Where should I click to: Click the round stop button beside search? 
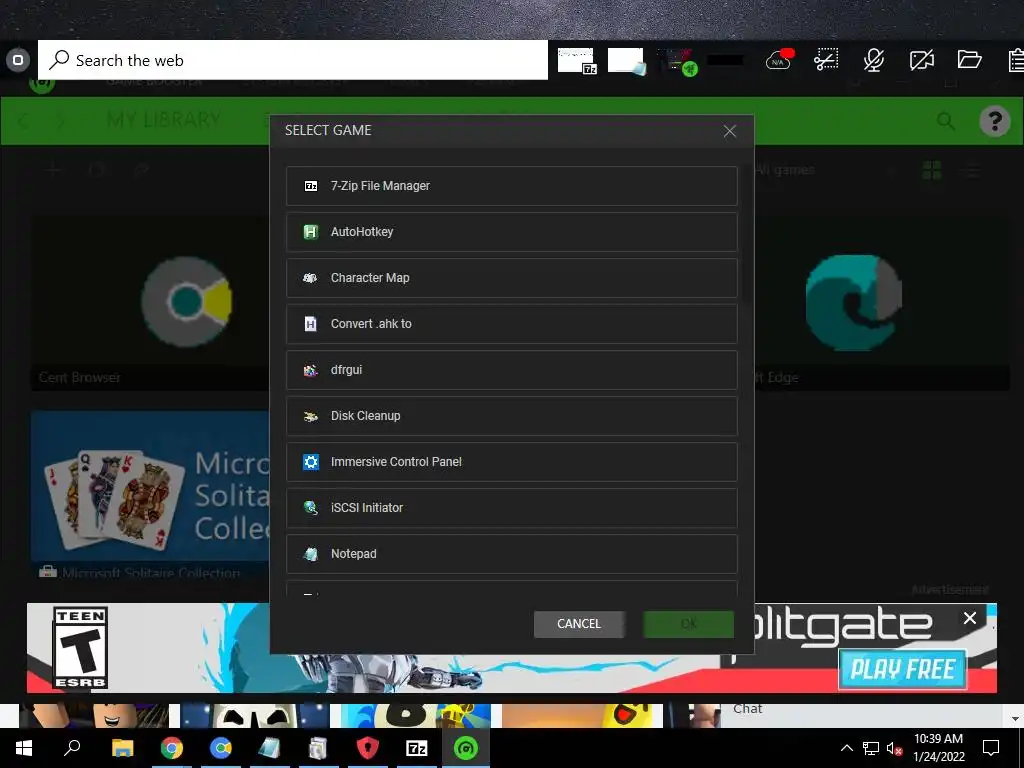pos(18,60)
